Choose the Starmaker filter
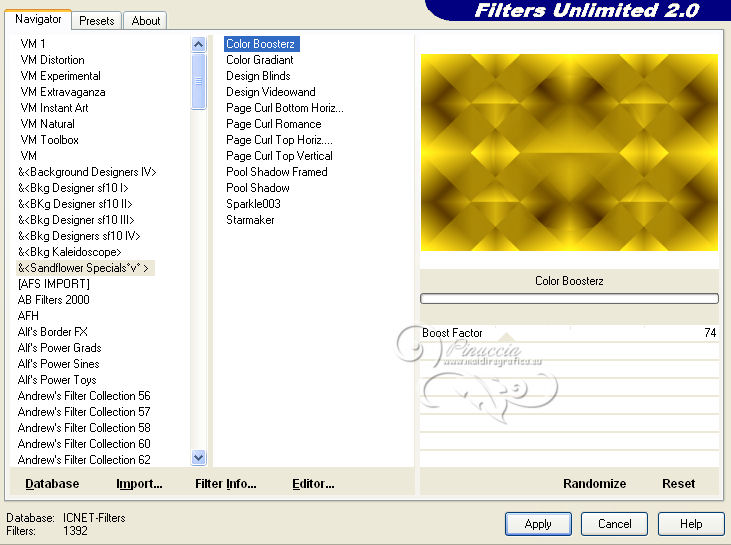731x545 pixels. [250, 220]
